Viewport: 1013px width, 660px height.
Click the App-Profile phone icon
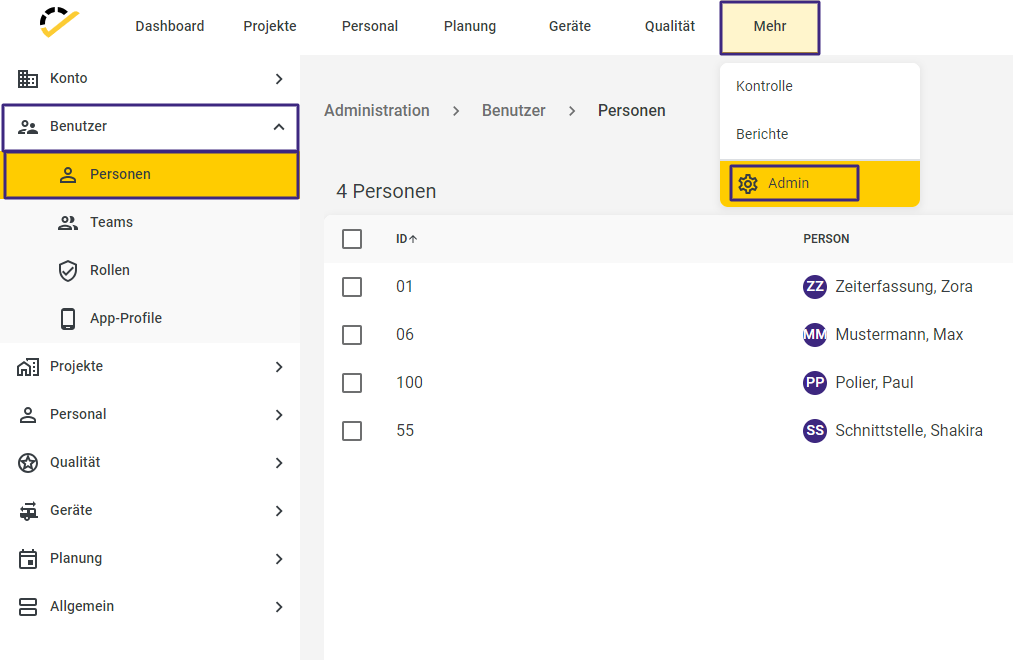(x=68, y=318)
